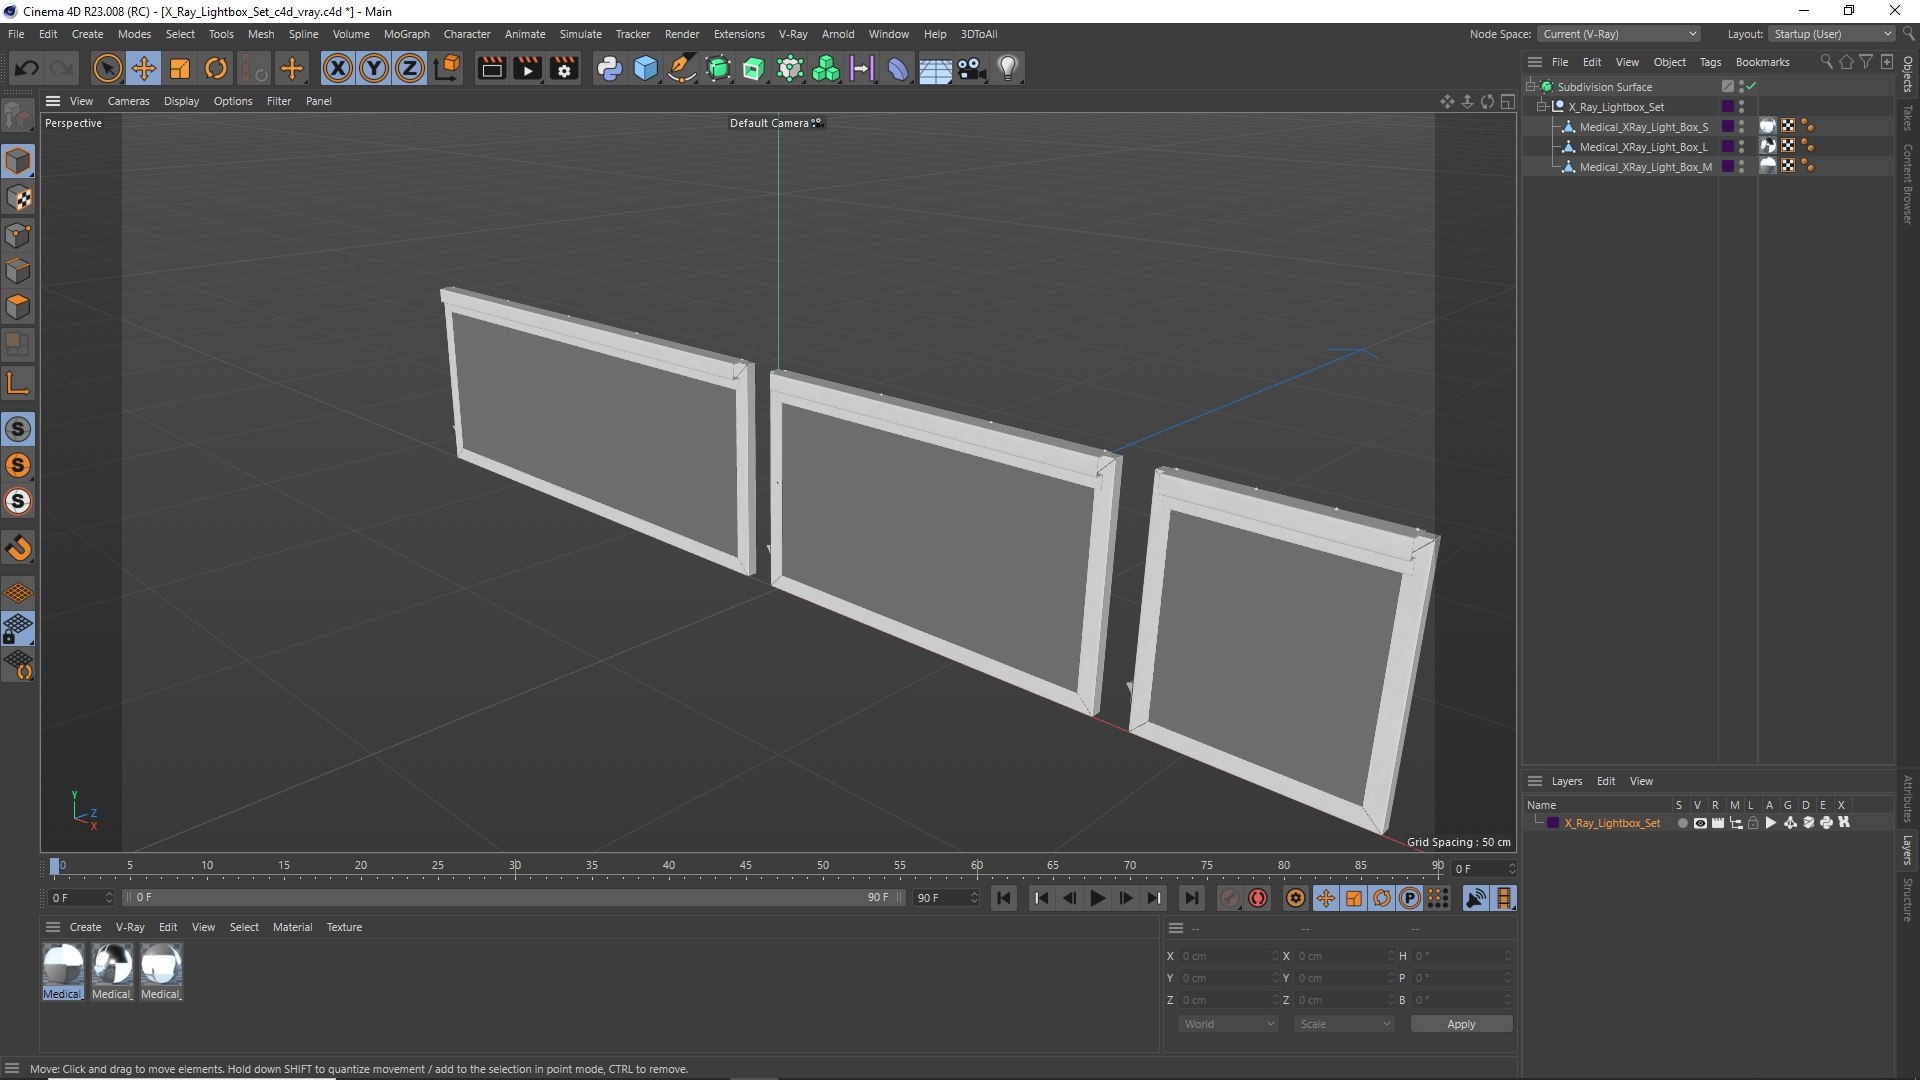
Task: Toggle Subdivision Surface enabled checkmark
Action: point(1751,87)
